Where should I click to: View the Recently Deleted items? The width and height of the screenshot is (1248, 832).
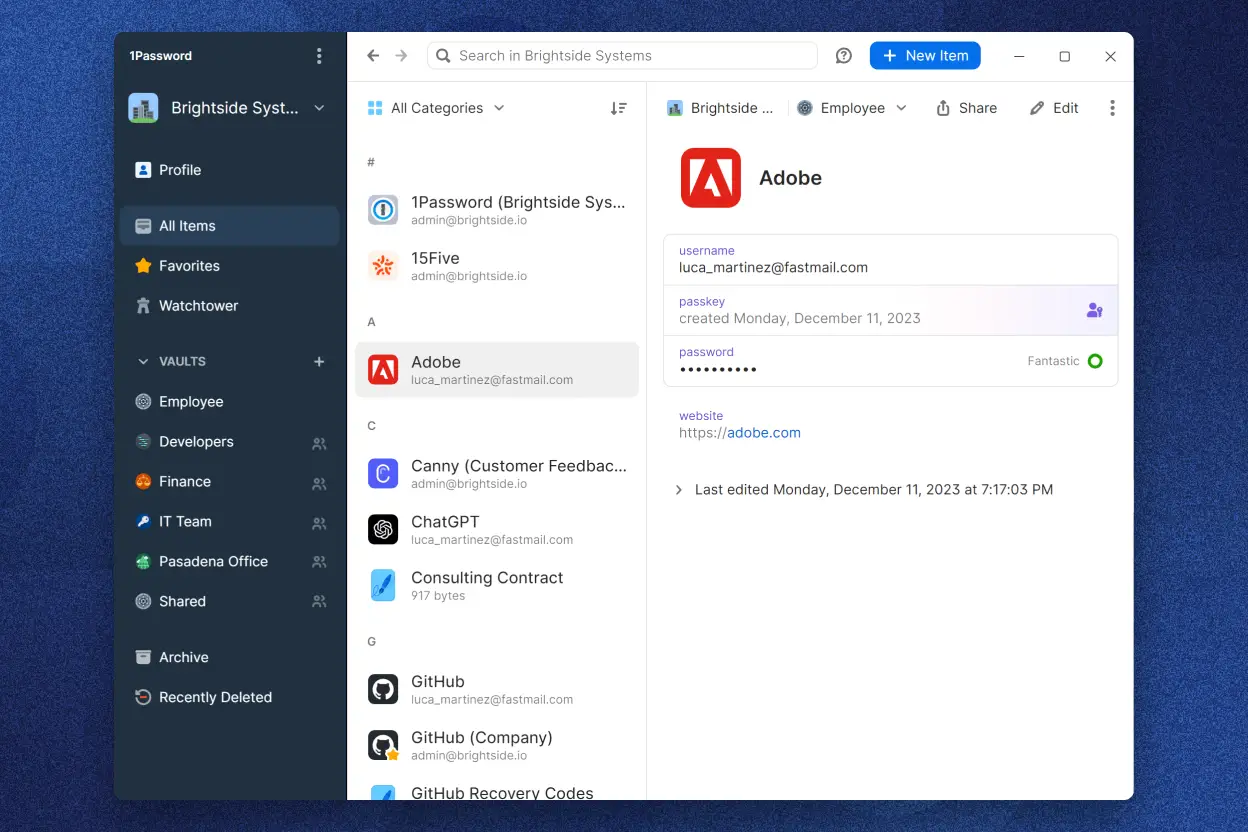[x=215, y=696]
